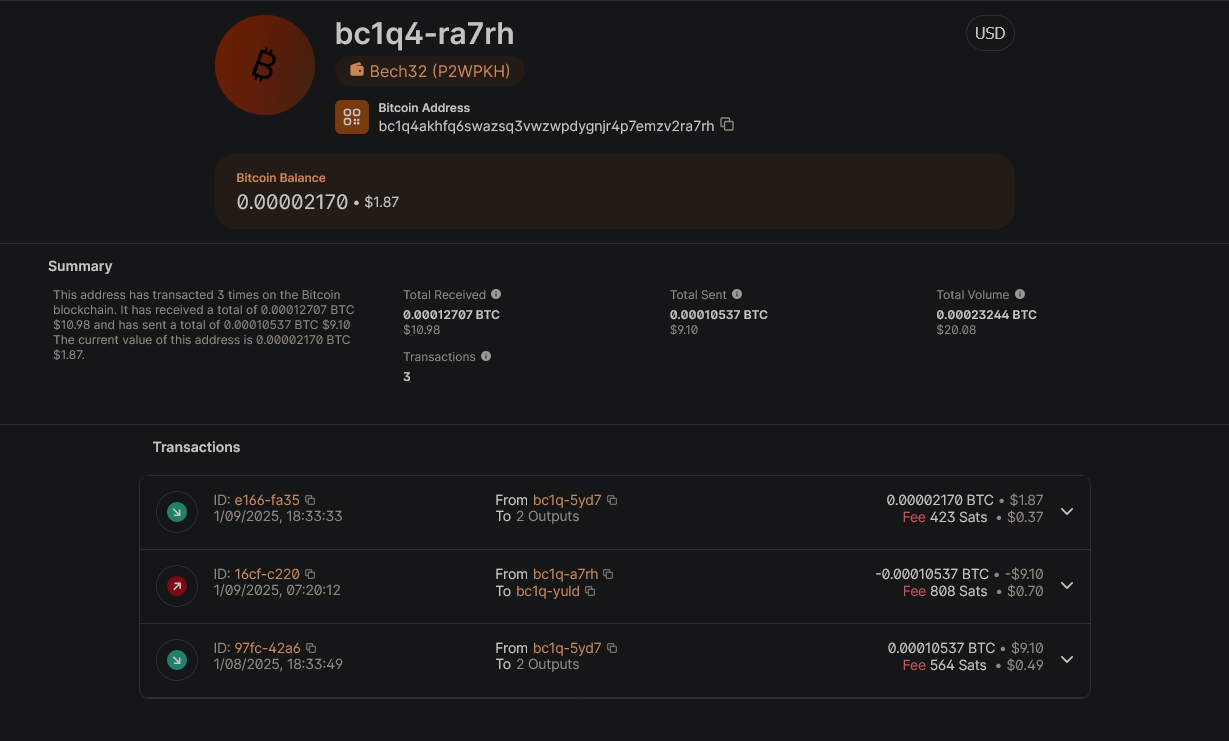Image resolution: width=1229 pixels, height=741 pixels.
Task: Copy the full Bitcoin address
Action: pos(728,125)
